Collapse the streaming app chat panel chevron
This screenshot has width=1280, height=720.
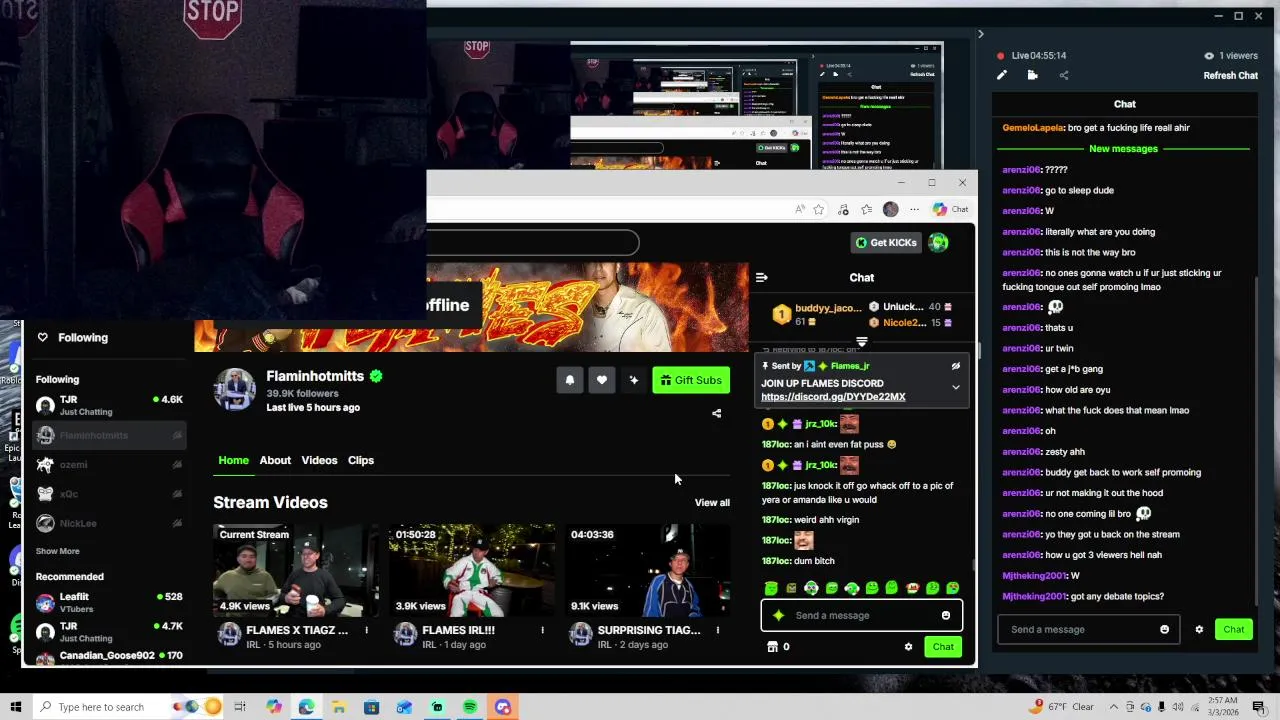pyautogui.click(x=980, y=34)
